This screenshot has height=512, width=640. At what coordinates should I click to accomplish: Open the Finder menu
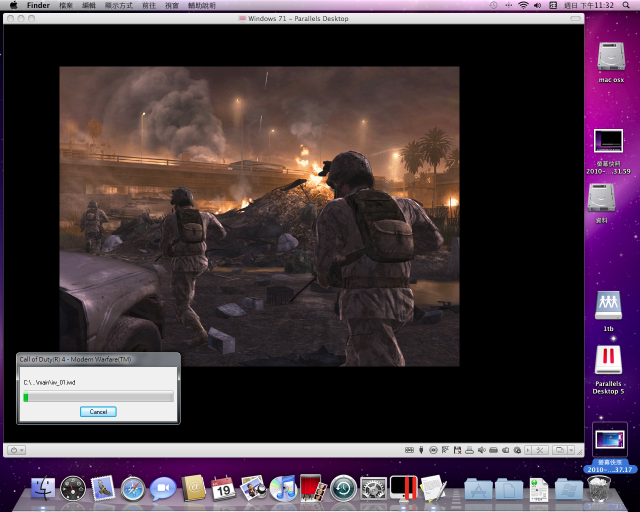[x=38, y=5]
